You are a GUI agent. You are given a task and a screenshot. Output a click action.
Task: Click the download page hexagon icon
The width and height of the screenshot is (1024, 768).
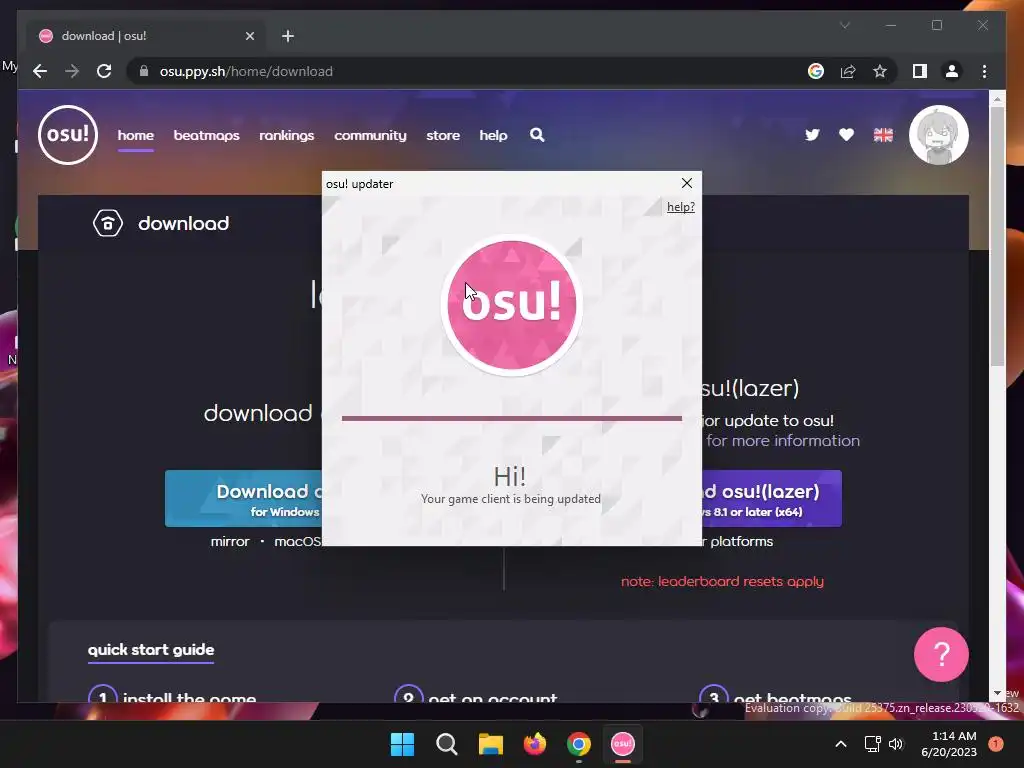click(x=108, y=223)
